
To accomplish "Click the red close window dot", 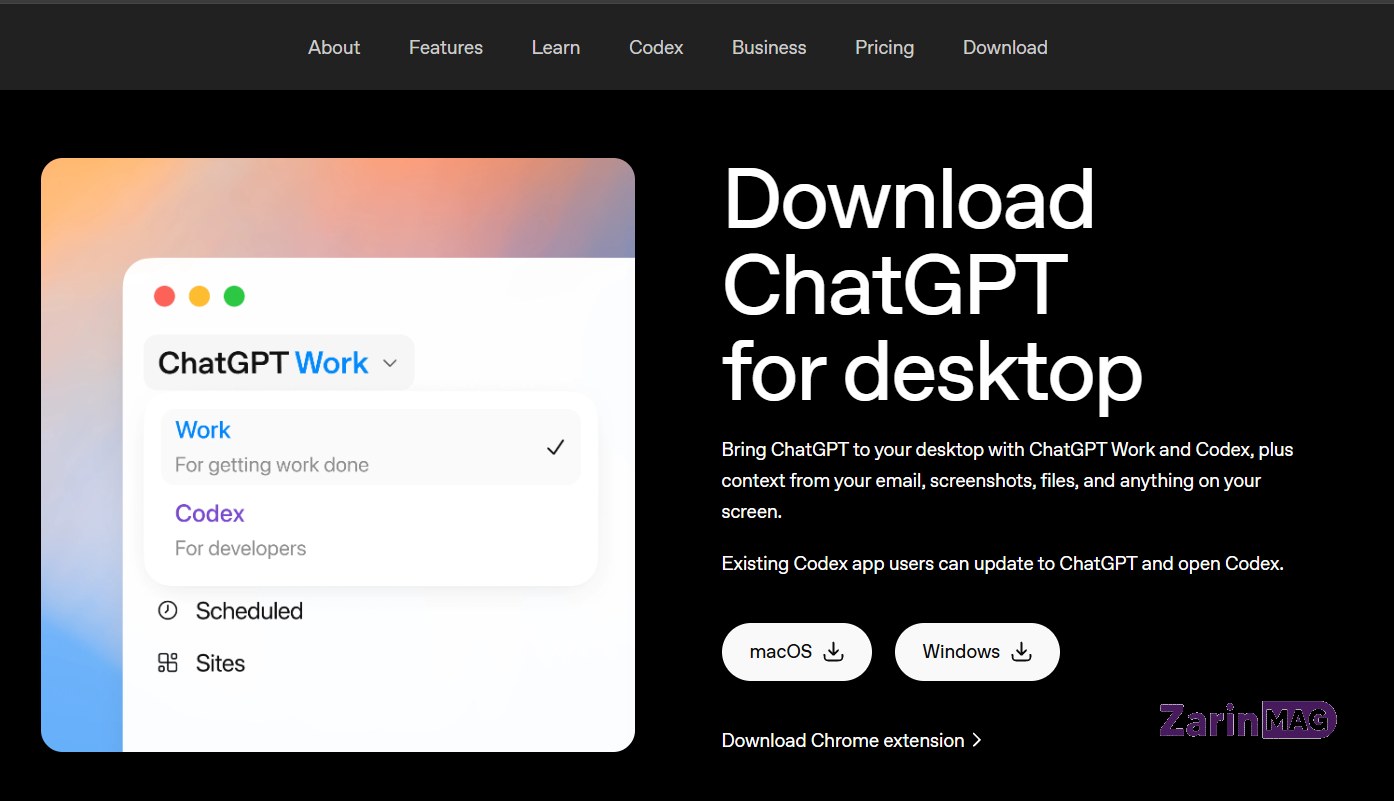I will [164, 296].
